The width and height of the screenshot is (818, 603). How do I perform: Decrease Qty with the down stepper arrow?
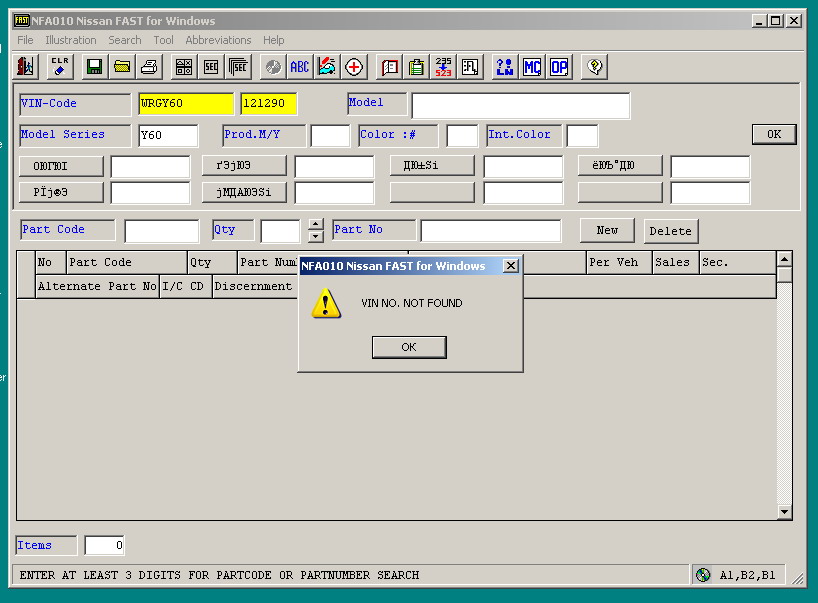point(315,236)
